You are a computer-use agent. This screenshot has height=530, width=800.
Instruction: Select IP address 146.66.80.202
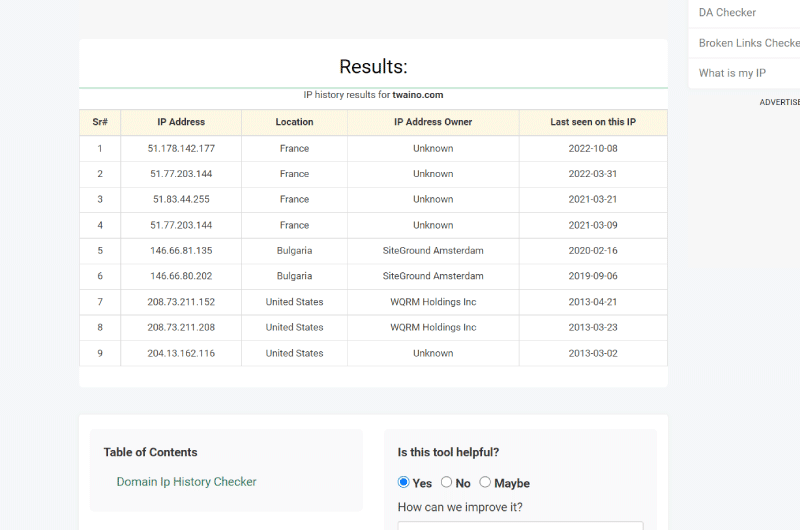pos(181,276)
